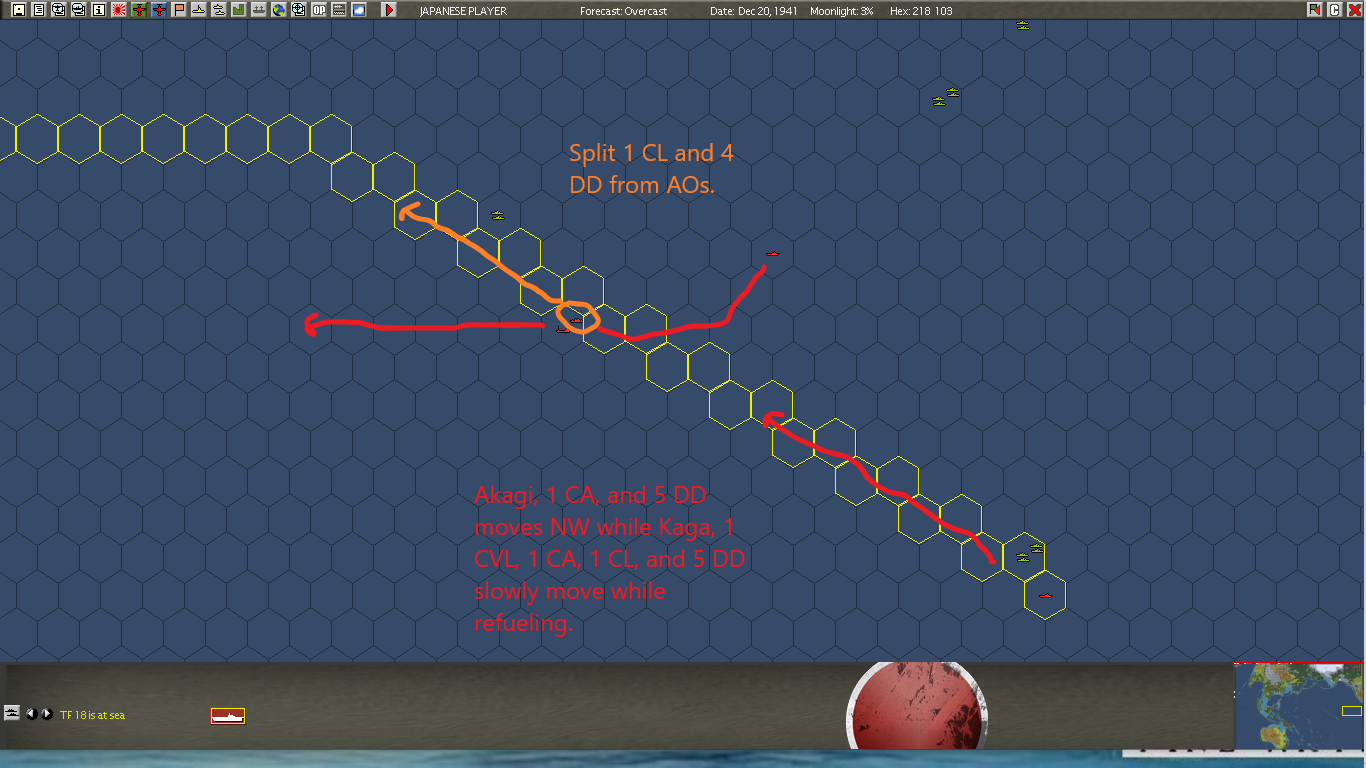Click the 'Forecast: Overcast' status text
The image size is (1366, 768).
pyautogui.click(x=623, y=11)
